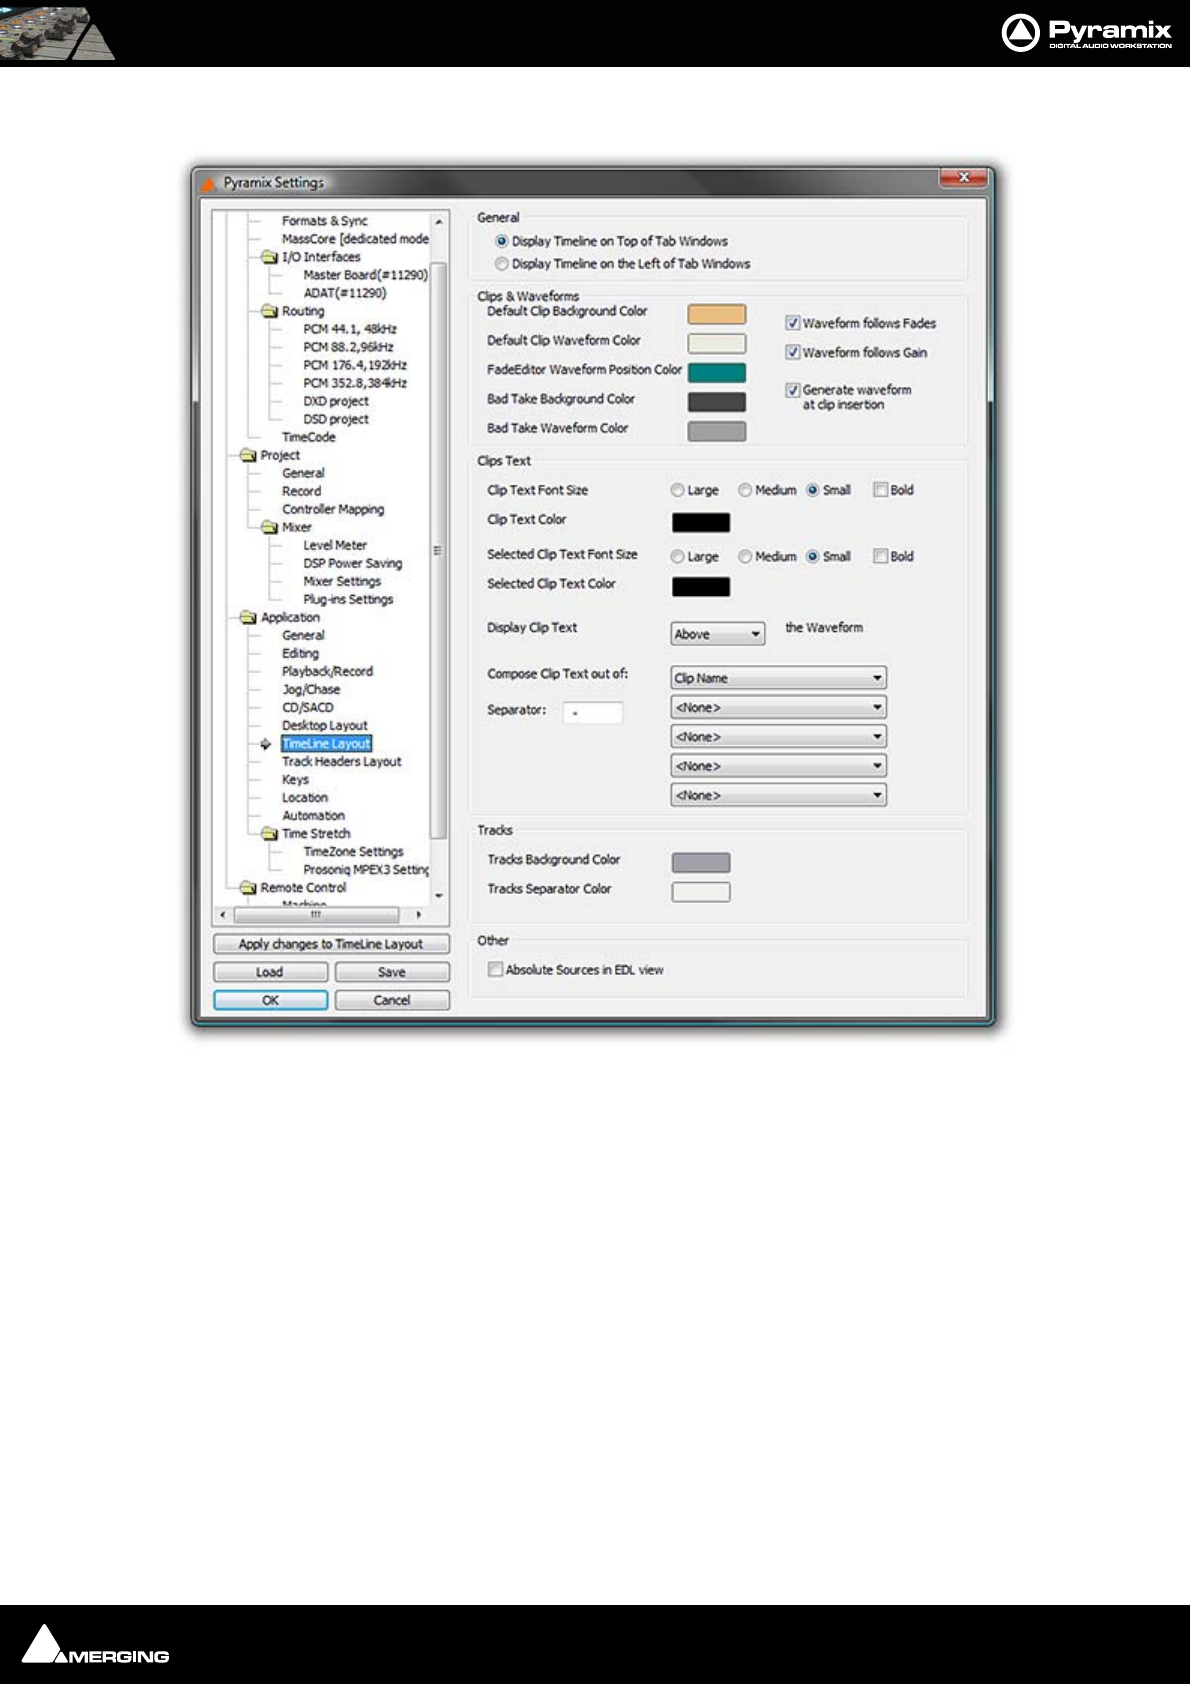Open the second Compose Clip Text dropdown

pos(779,707)
